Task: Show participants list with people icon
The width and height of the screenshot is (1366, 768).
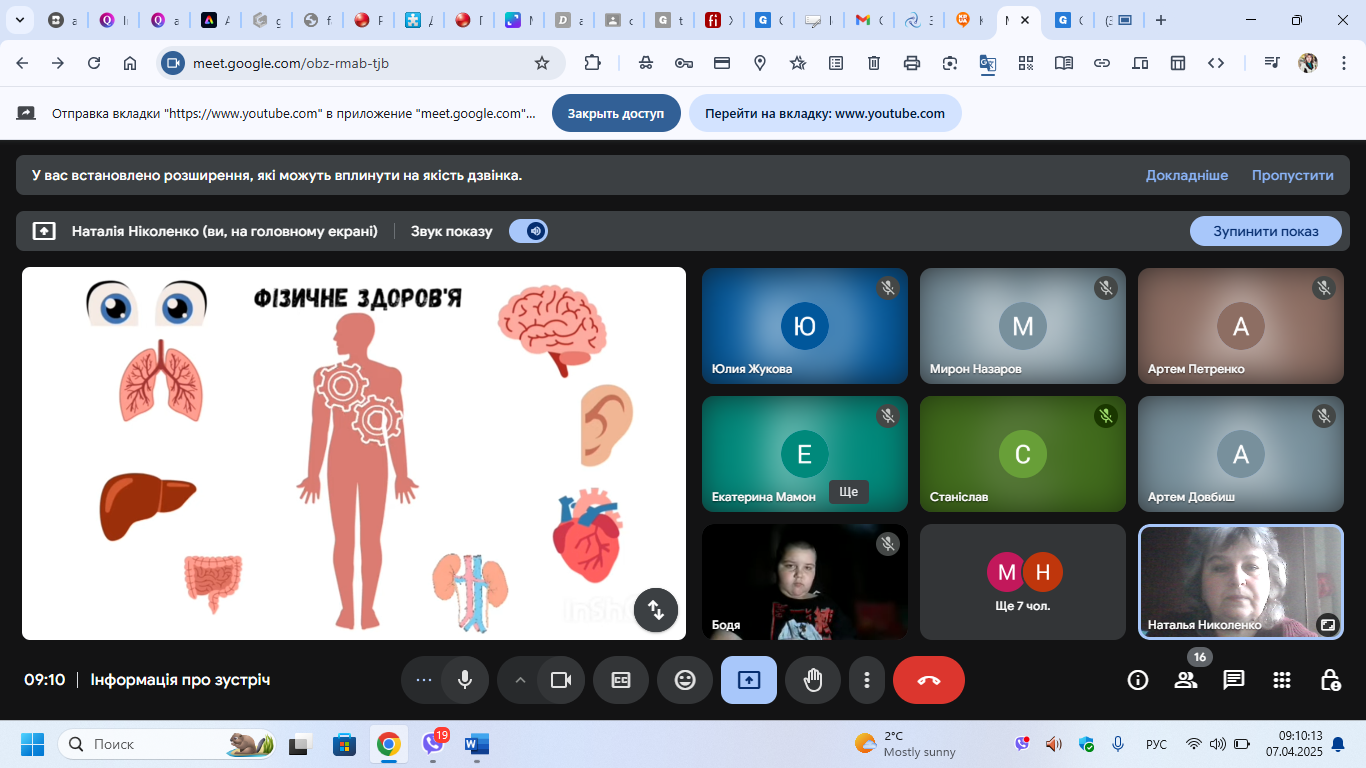Action: tap(1186, 680)
